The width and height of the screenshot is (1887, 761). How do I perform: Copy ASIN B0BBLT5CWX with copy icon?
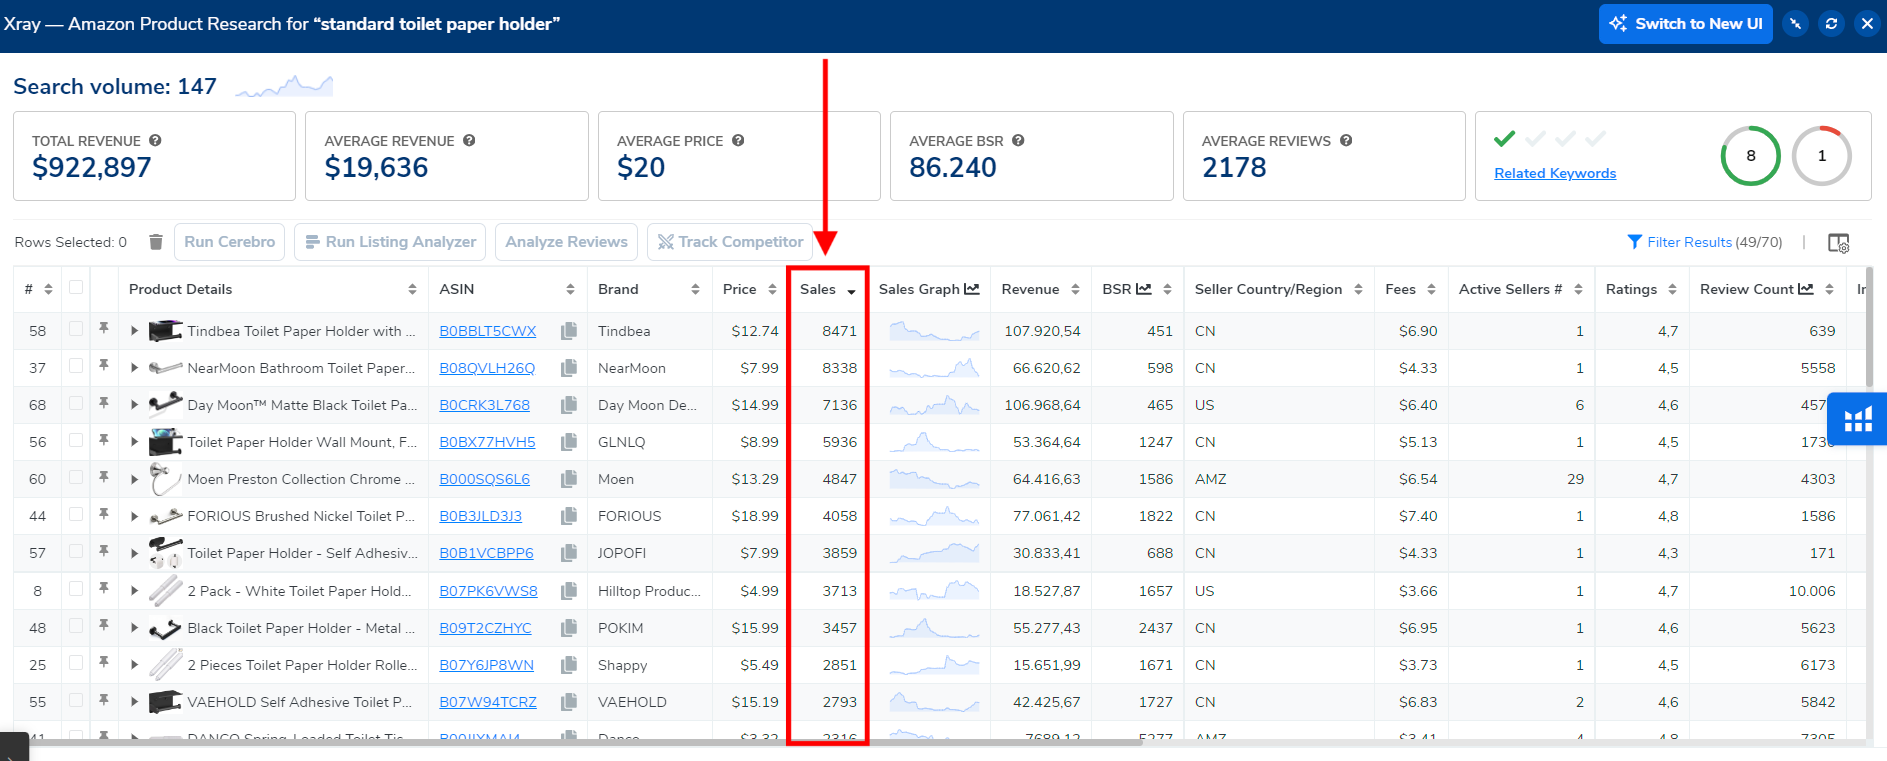click(x=569, y=331)
